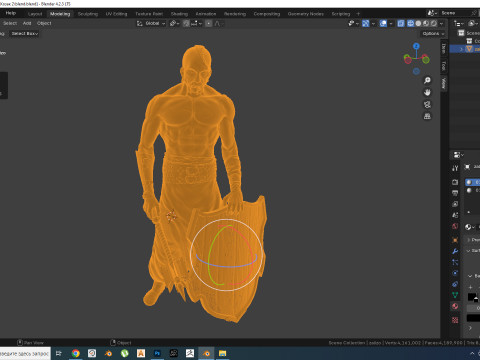
Task: Open the View Layer properties tab
Action: (455, 204)
